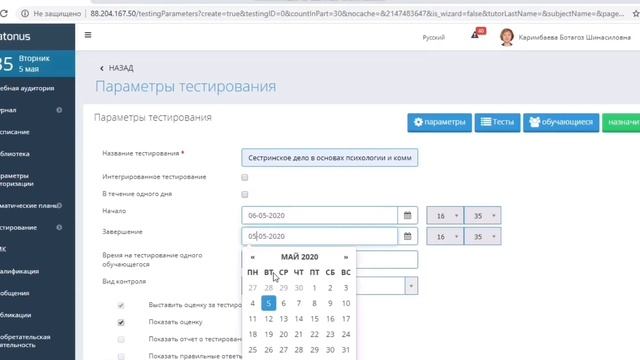
Task: Toggle the В течение одного дня checkbox
Action: coord(244,194)
